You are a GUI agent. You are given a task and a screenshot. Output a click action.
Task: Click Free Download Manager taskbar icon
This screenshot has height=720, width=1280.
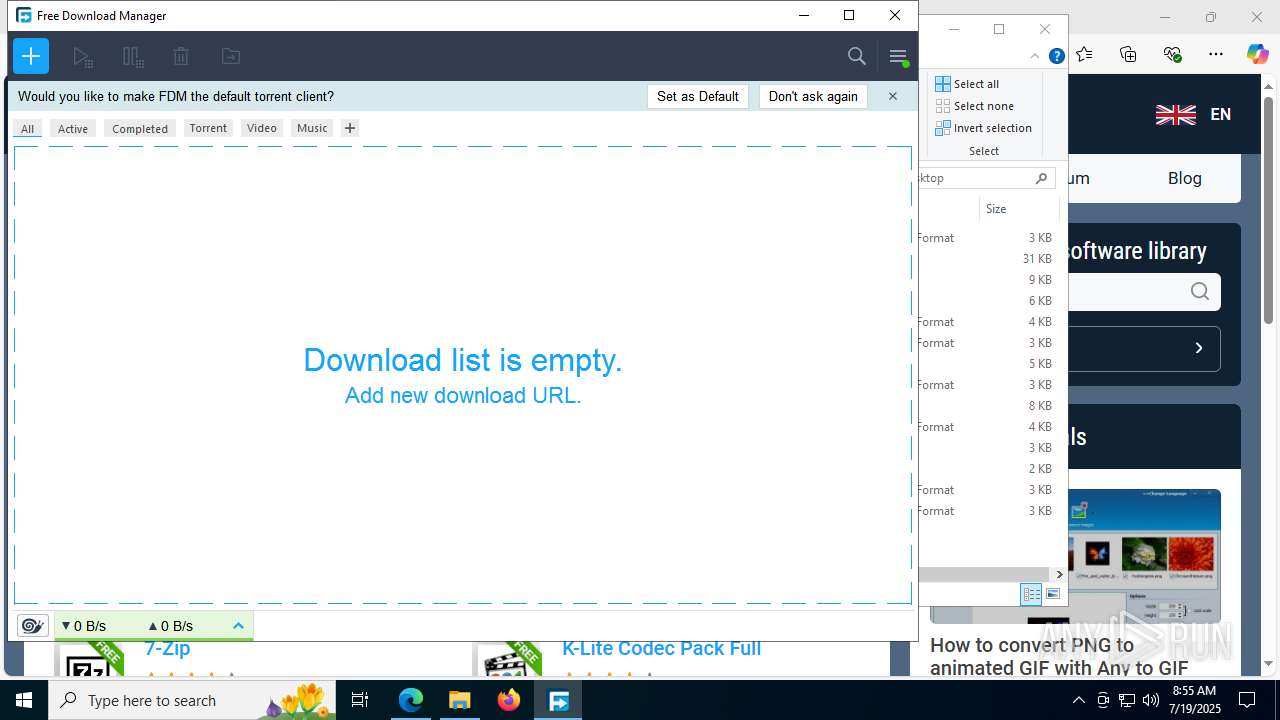(558, 700)
